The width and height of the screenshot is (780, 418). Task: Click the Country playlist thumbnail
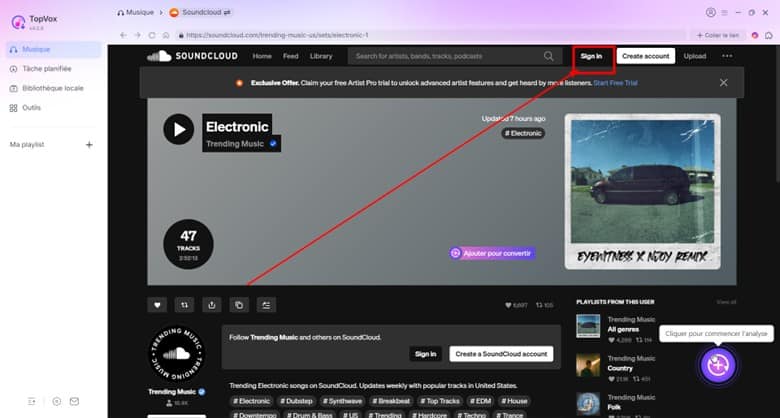pos(588,365)
